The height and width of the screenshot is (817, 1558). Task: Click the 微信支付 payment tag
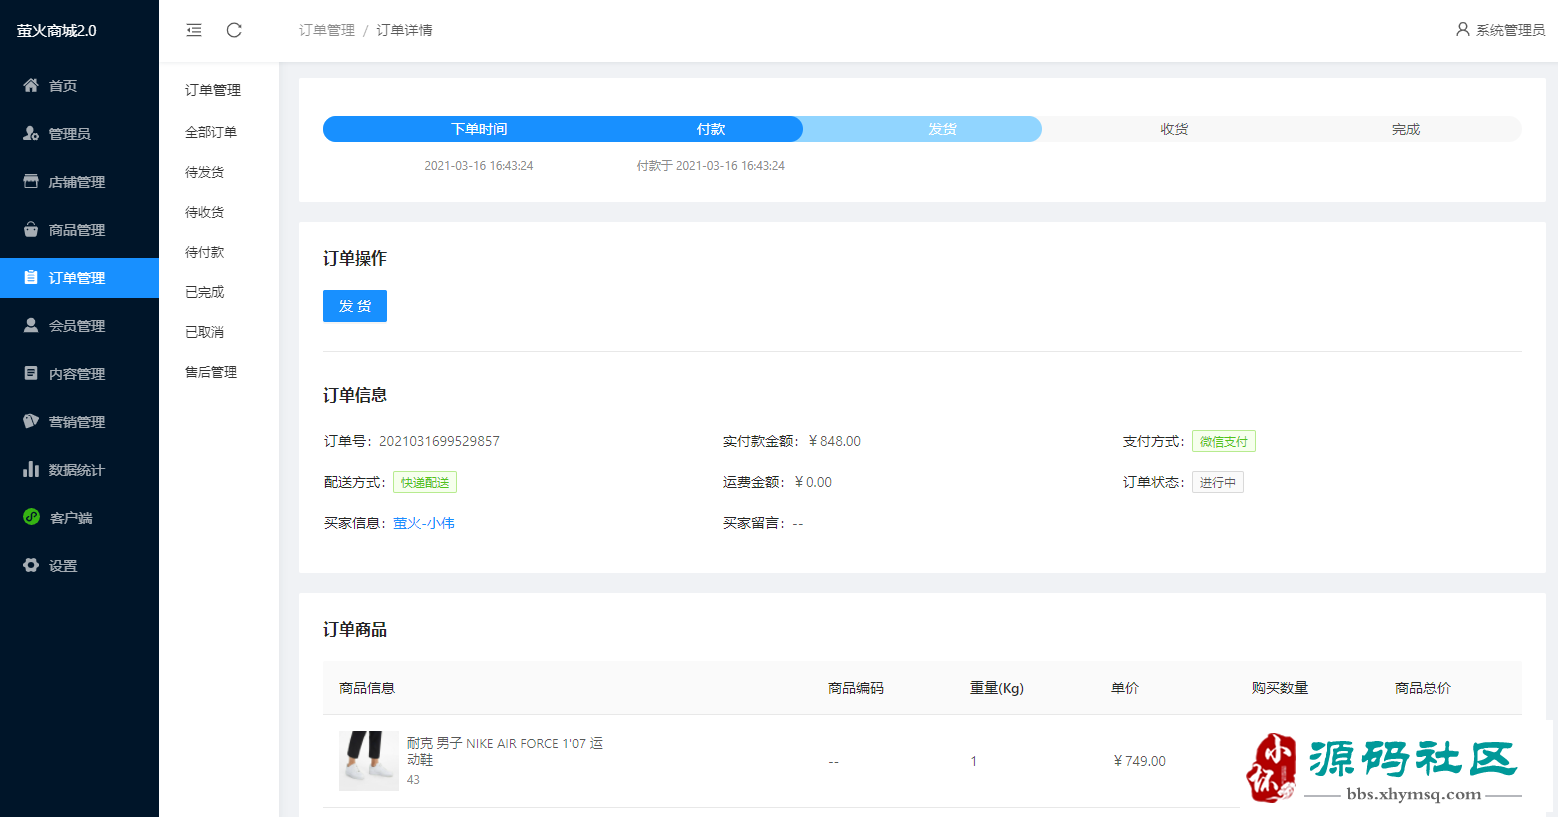[1224, 441]
